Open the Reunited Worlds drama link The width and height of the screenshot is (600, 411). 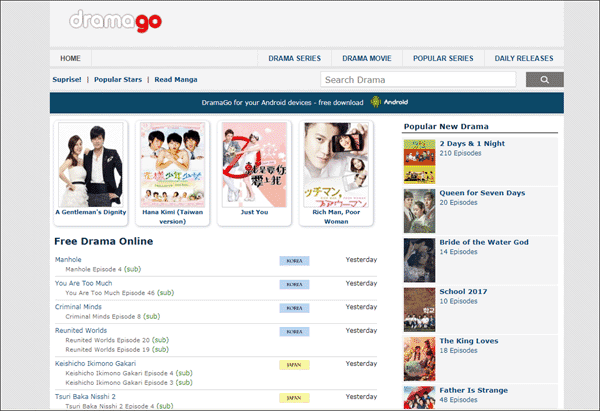(x=81, y=331)
